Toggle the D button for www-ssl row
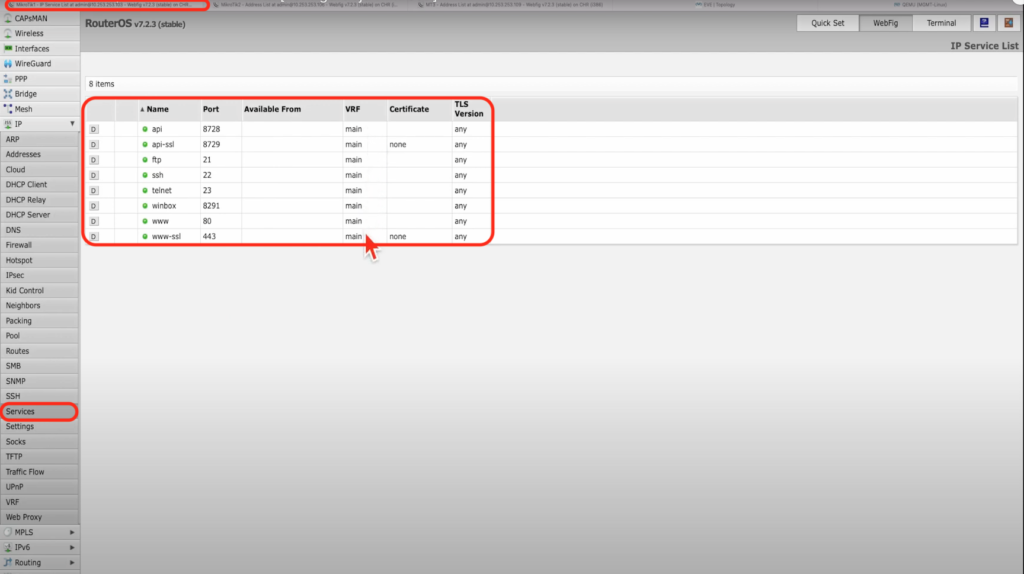Viewport: 1024px width, 574px height. click(94, 236)
